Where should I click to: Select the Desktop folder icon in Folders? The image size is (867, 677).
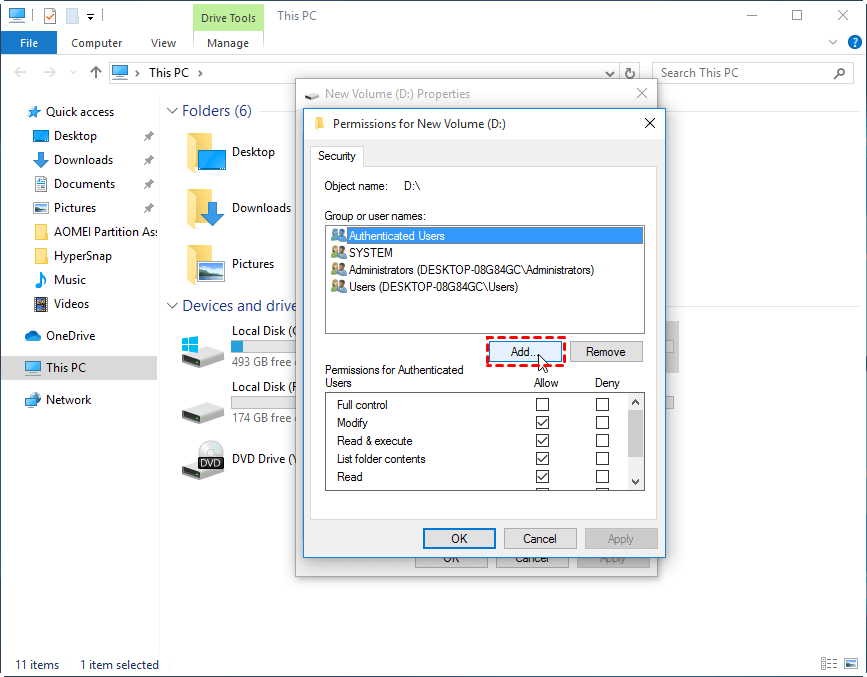(x=206, y=153)
